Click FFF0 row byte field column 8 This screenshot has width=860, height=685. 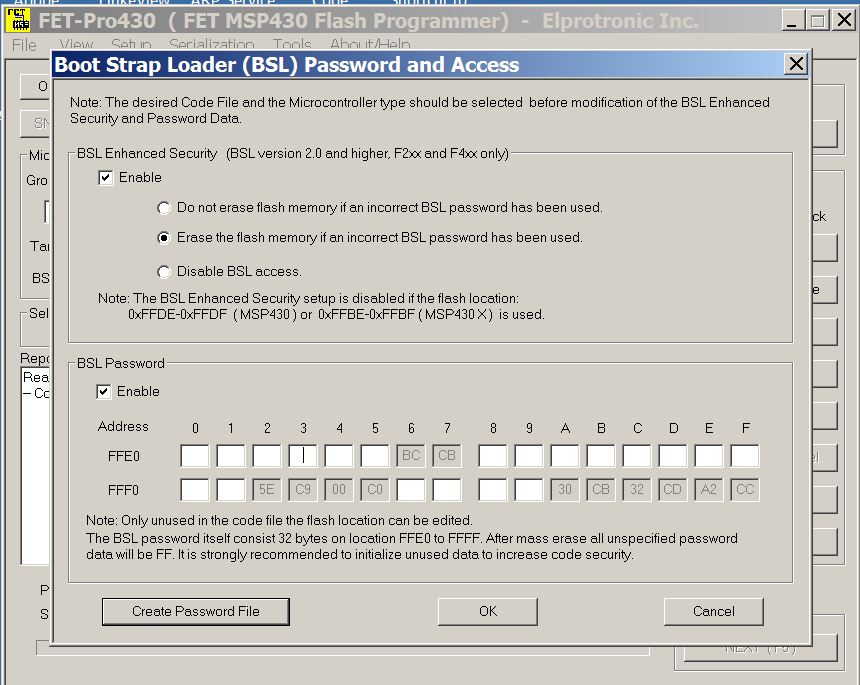coord(493,490)
